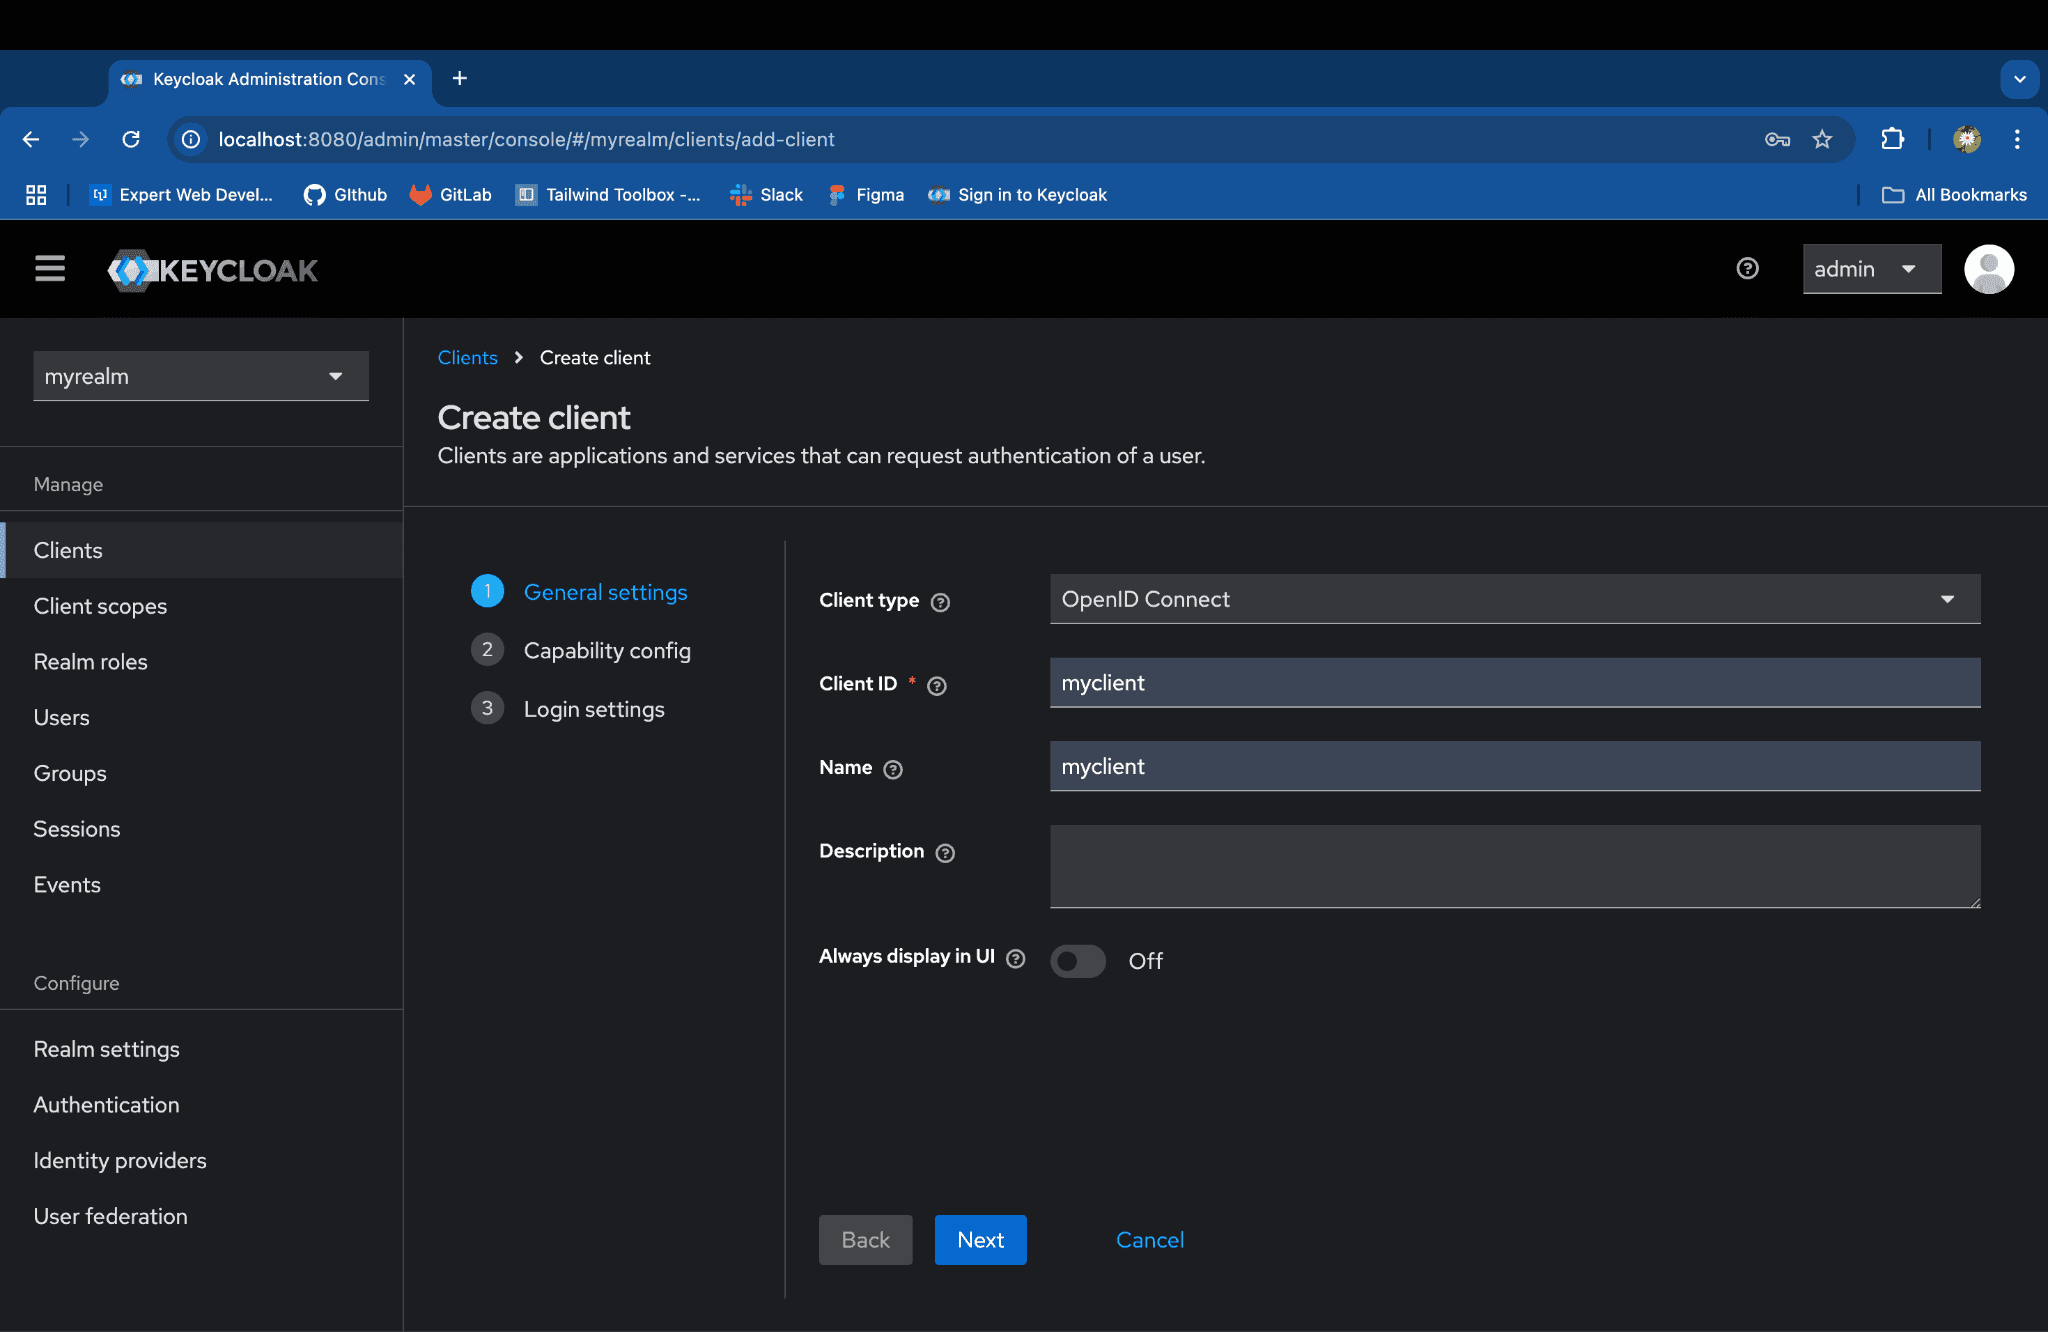Click the Cancel link
The height and width of the screenshot is (1332, 2048).
click(x=1149, y=1240)
